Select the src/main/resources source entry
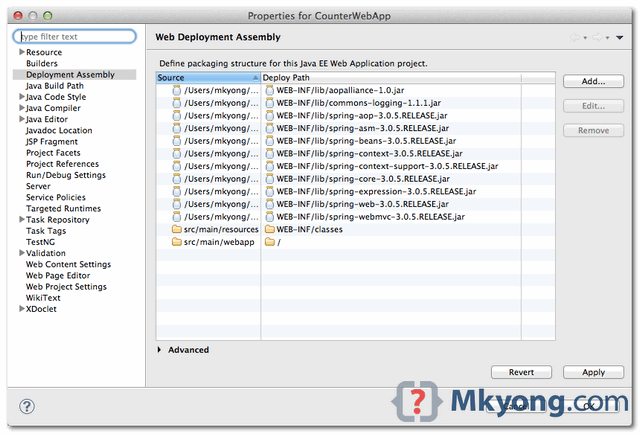 (x=221, y=229)
